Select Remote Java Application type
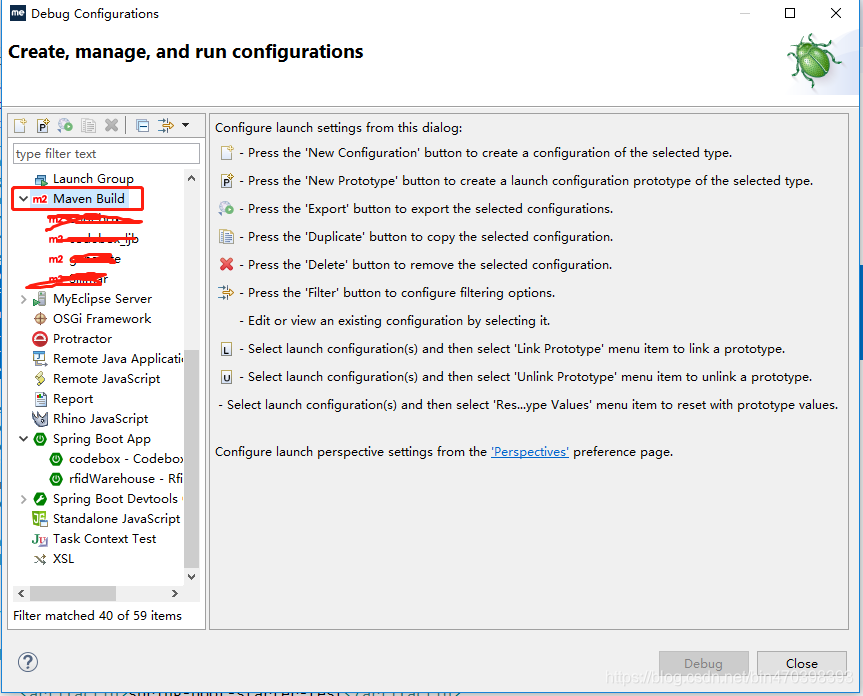The width and height of the screenshot is (863, 696). coord(118,359)
